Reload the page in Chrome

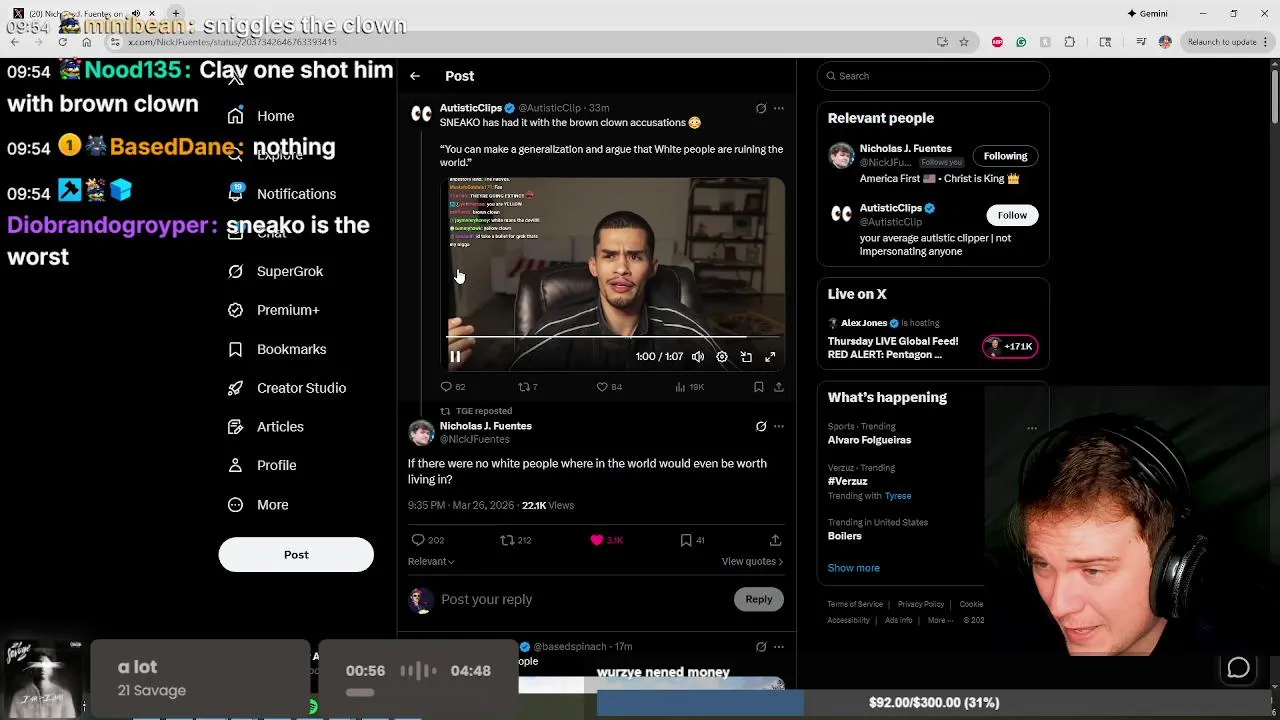(x=62, y=42)
